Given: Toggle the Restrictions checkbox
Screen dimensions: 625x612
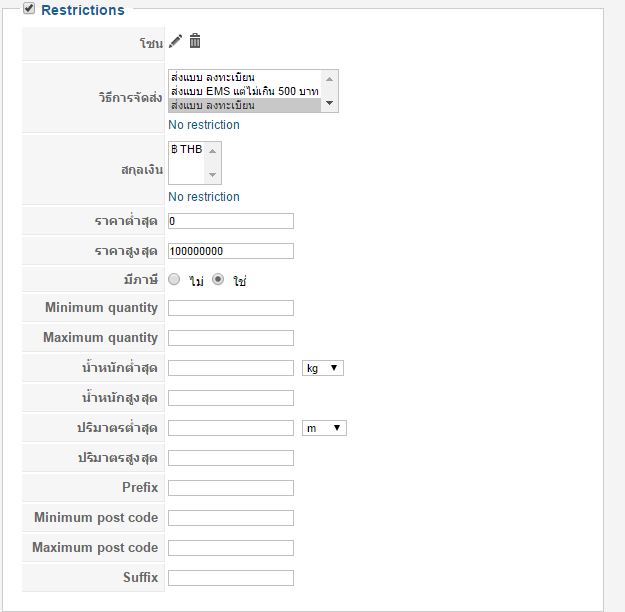Looking at the screenshot, I should (x=29, y=9).
